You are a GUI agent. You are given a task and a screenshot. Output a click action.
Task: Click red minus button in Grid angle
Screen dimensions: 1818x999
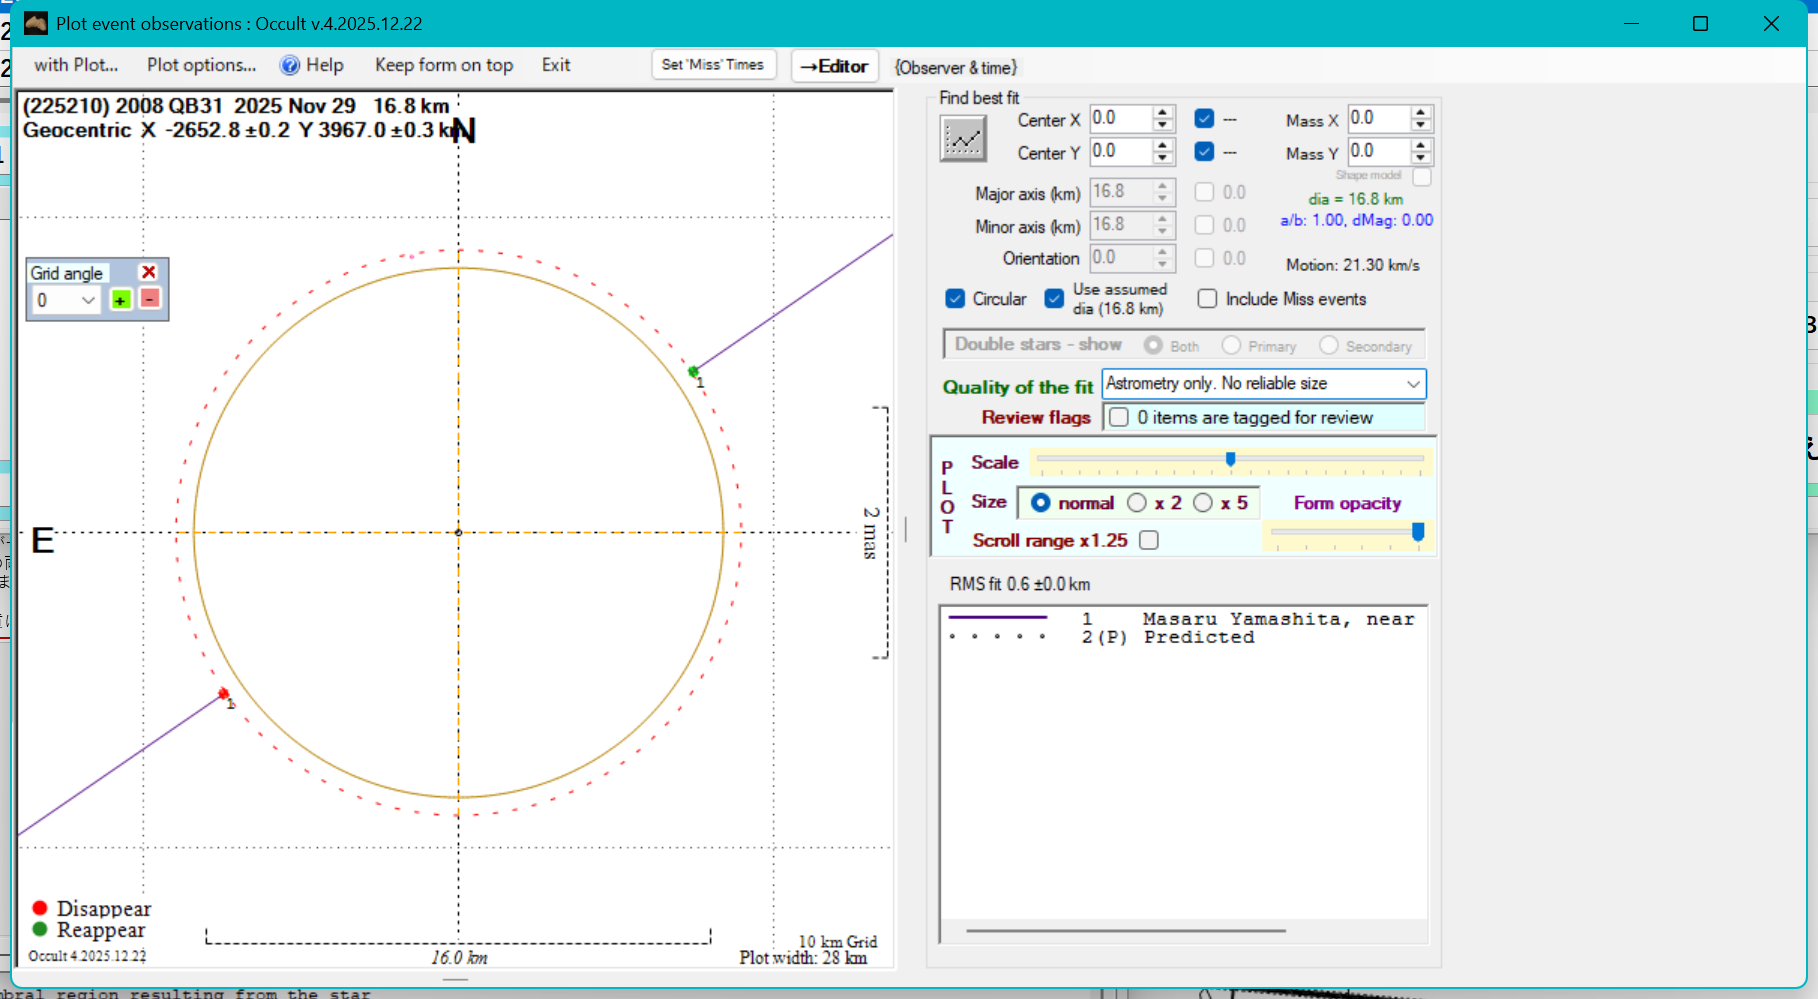pyautogui.click(x=150, y=299)
